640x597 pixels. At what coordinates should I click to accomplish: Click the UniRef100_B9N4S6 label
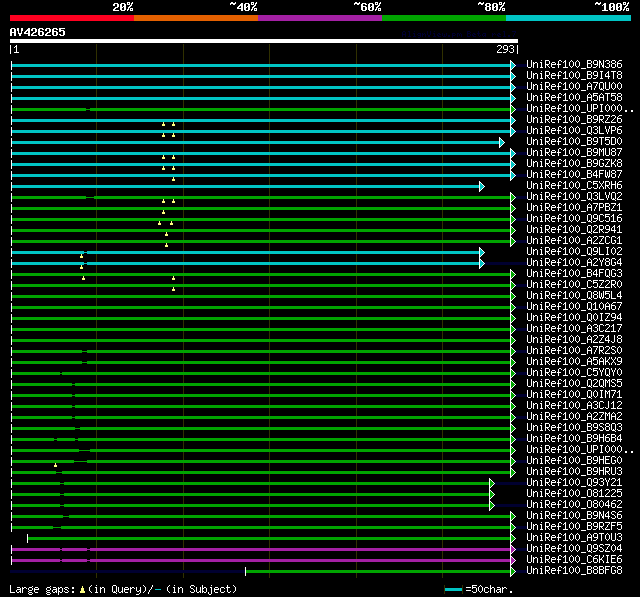[x=574, y=516]
